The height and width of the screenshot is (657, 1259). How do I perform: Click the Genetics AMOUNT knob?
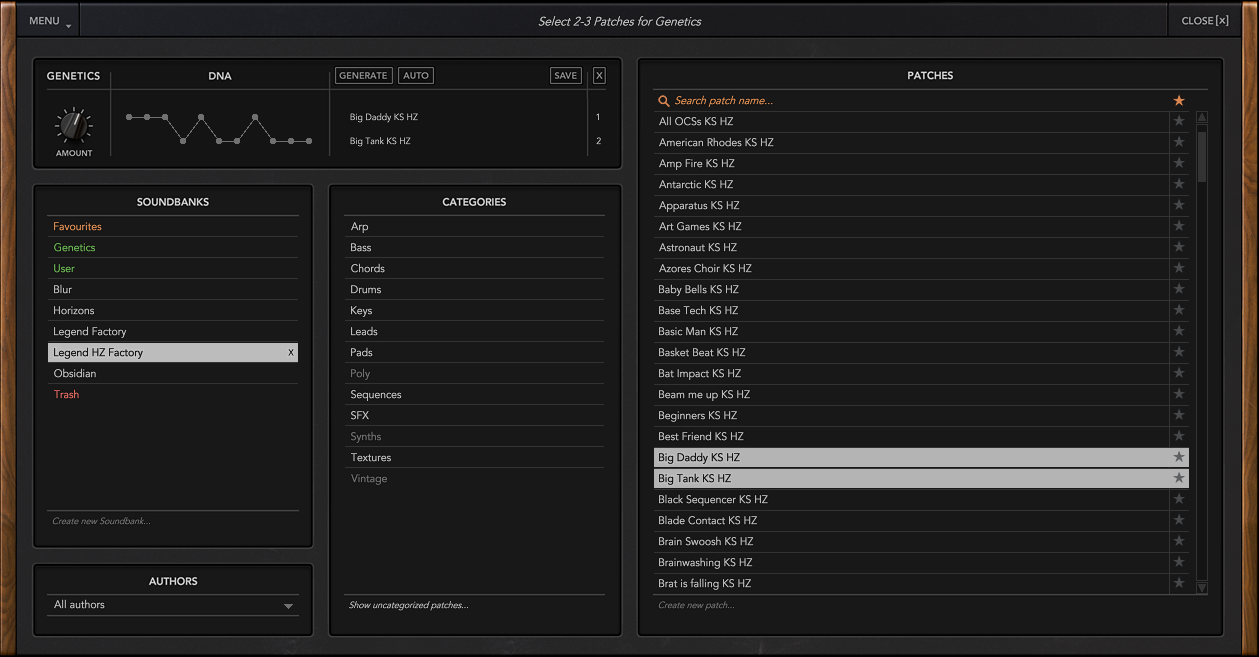tap(72, 125)
